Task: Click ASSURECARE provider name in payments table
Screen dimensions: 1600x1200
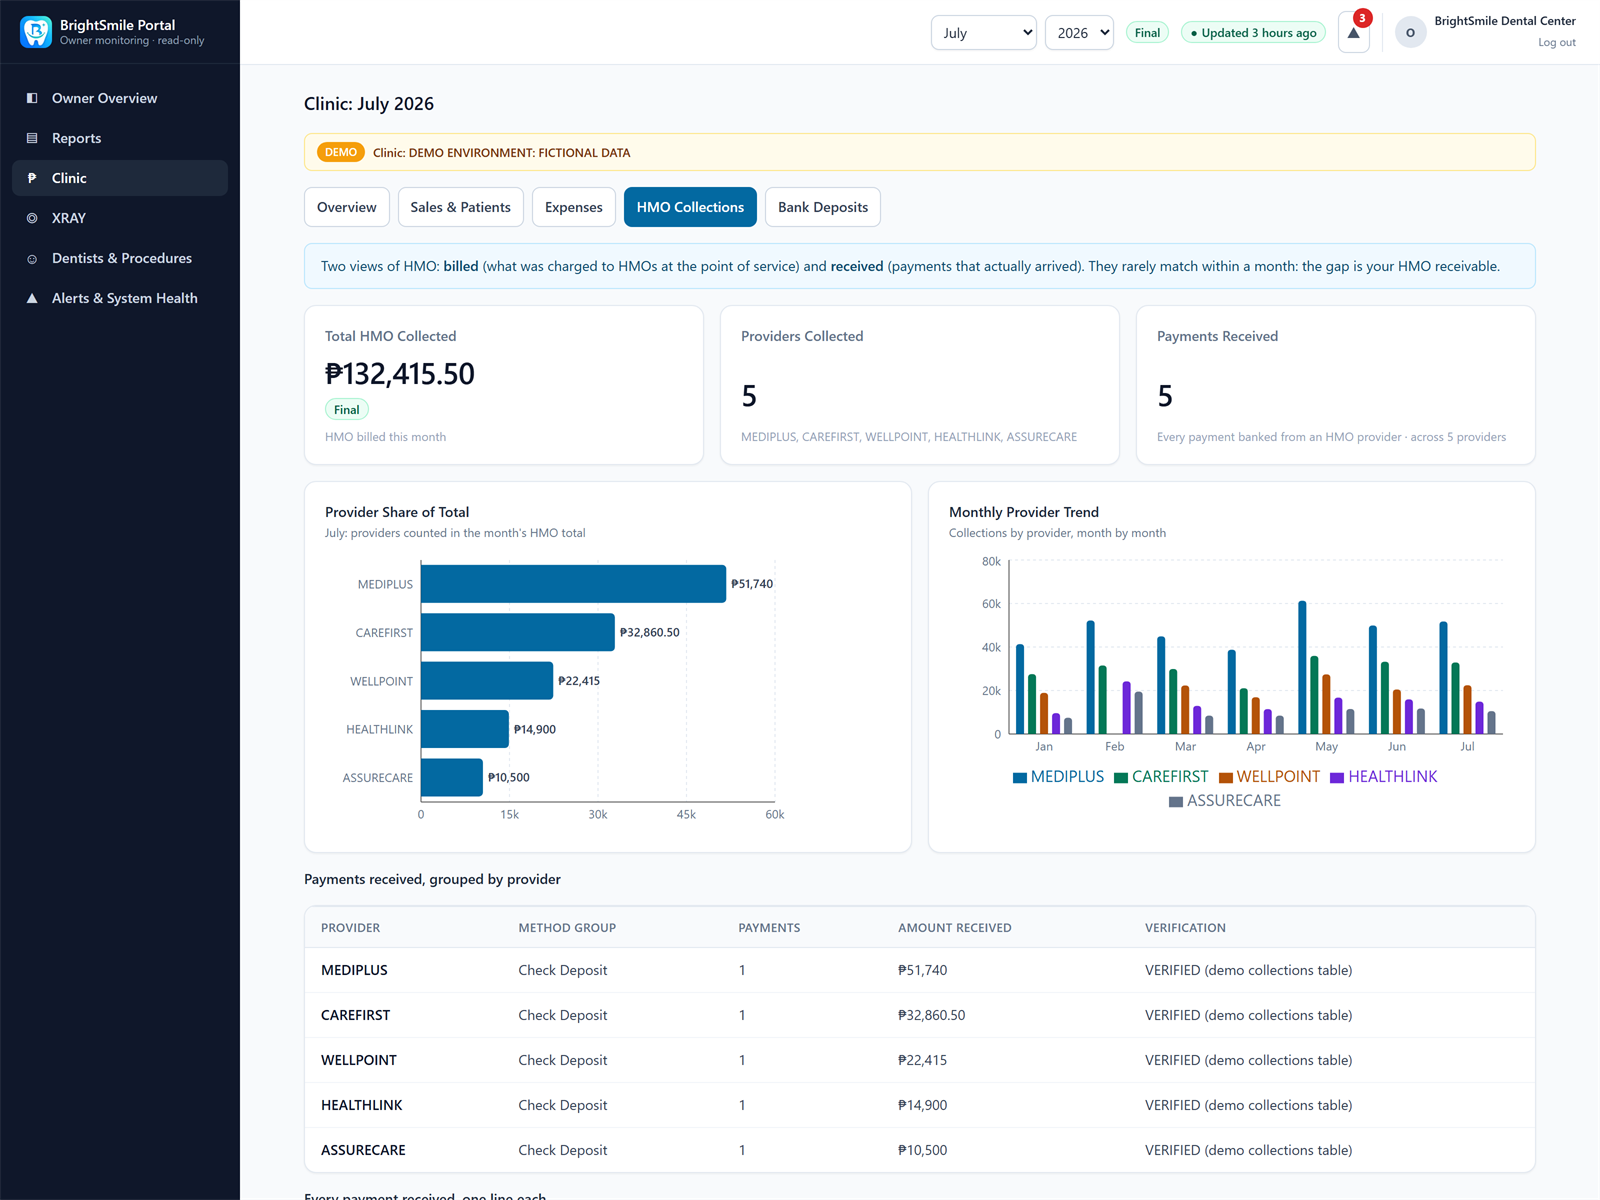Action: pos(363,1150)
